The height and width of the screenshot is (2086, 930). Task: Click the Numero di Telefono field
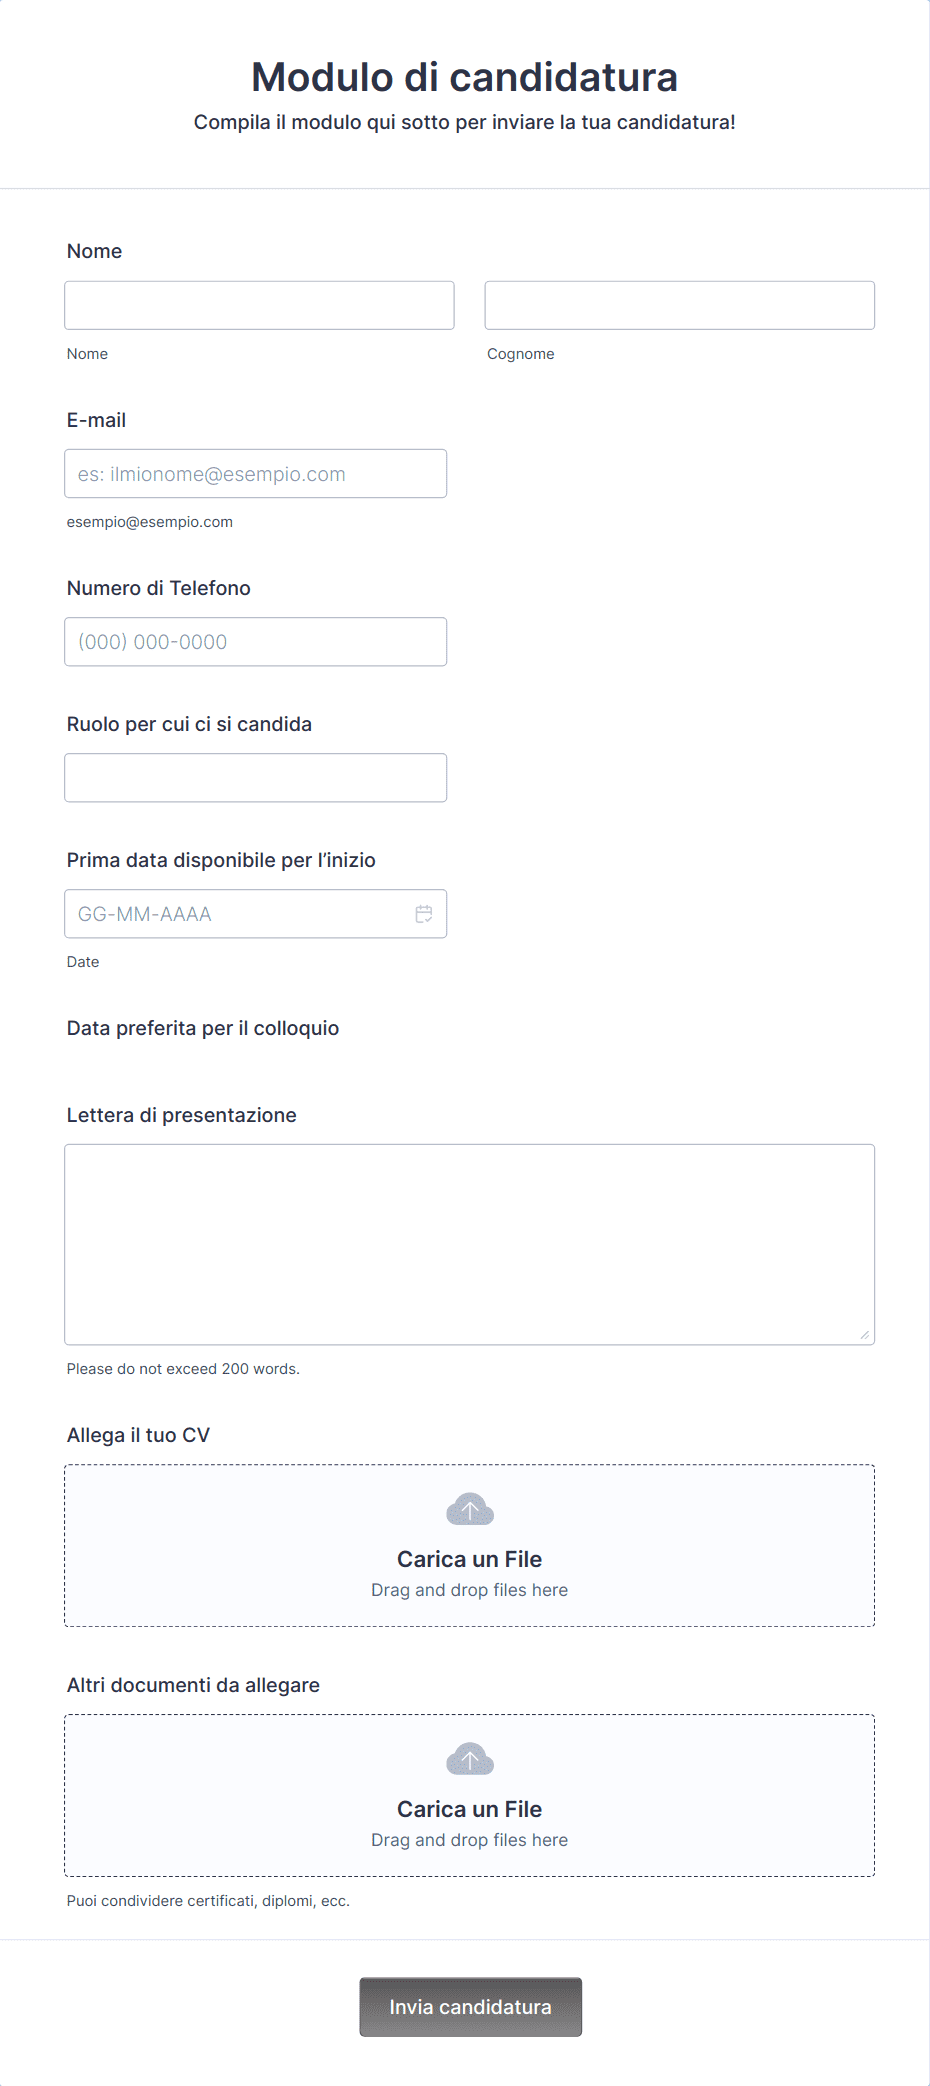(x=255, y=642)
